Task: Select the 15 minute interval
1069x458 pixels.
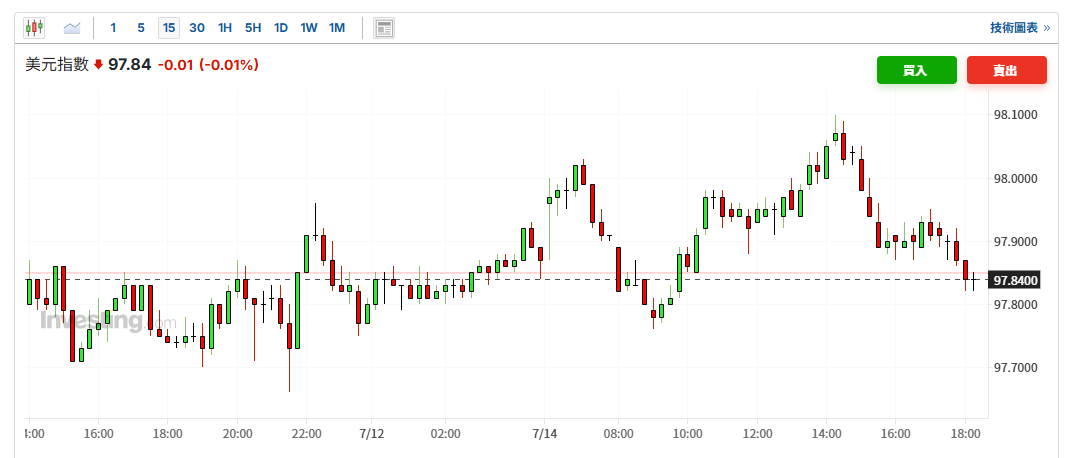Action: point(169,28)
